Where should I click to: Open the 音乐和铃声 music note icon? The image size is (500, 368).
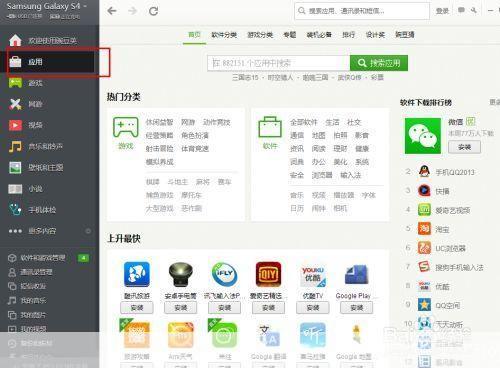(x=15, y=146)
